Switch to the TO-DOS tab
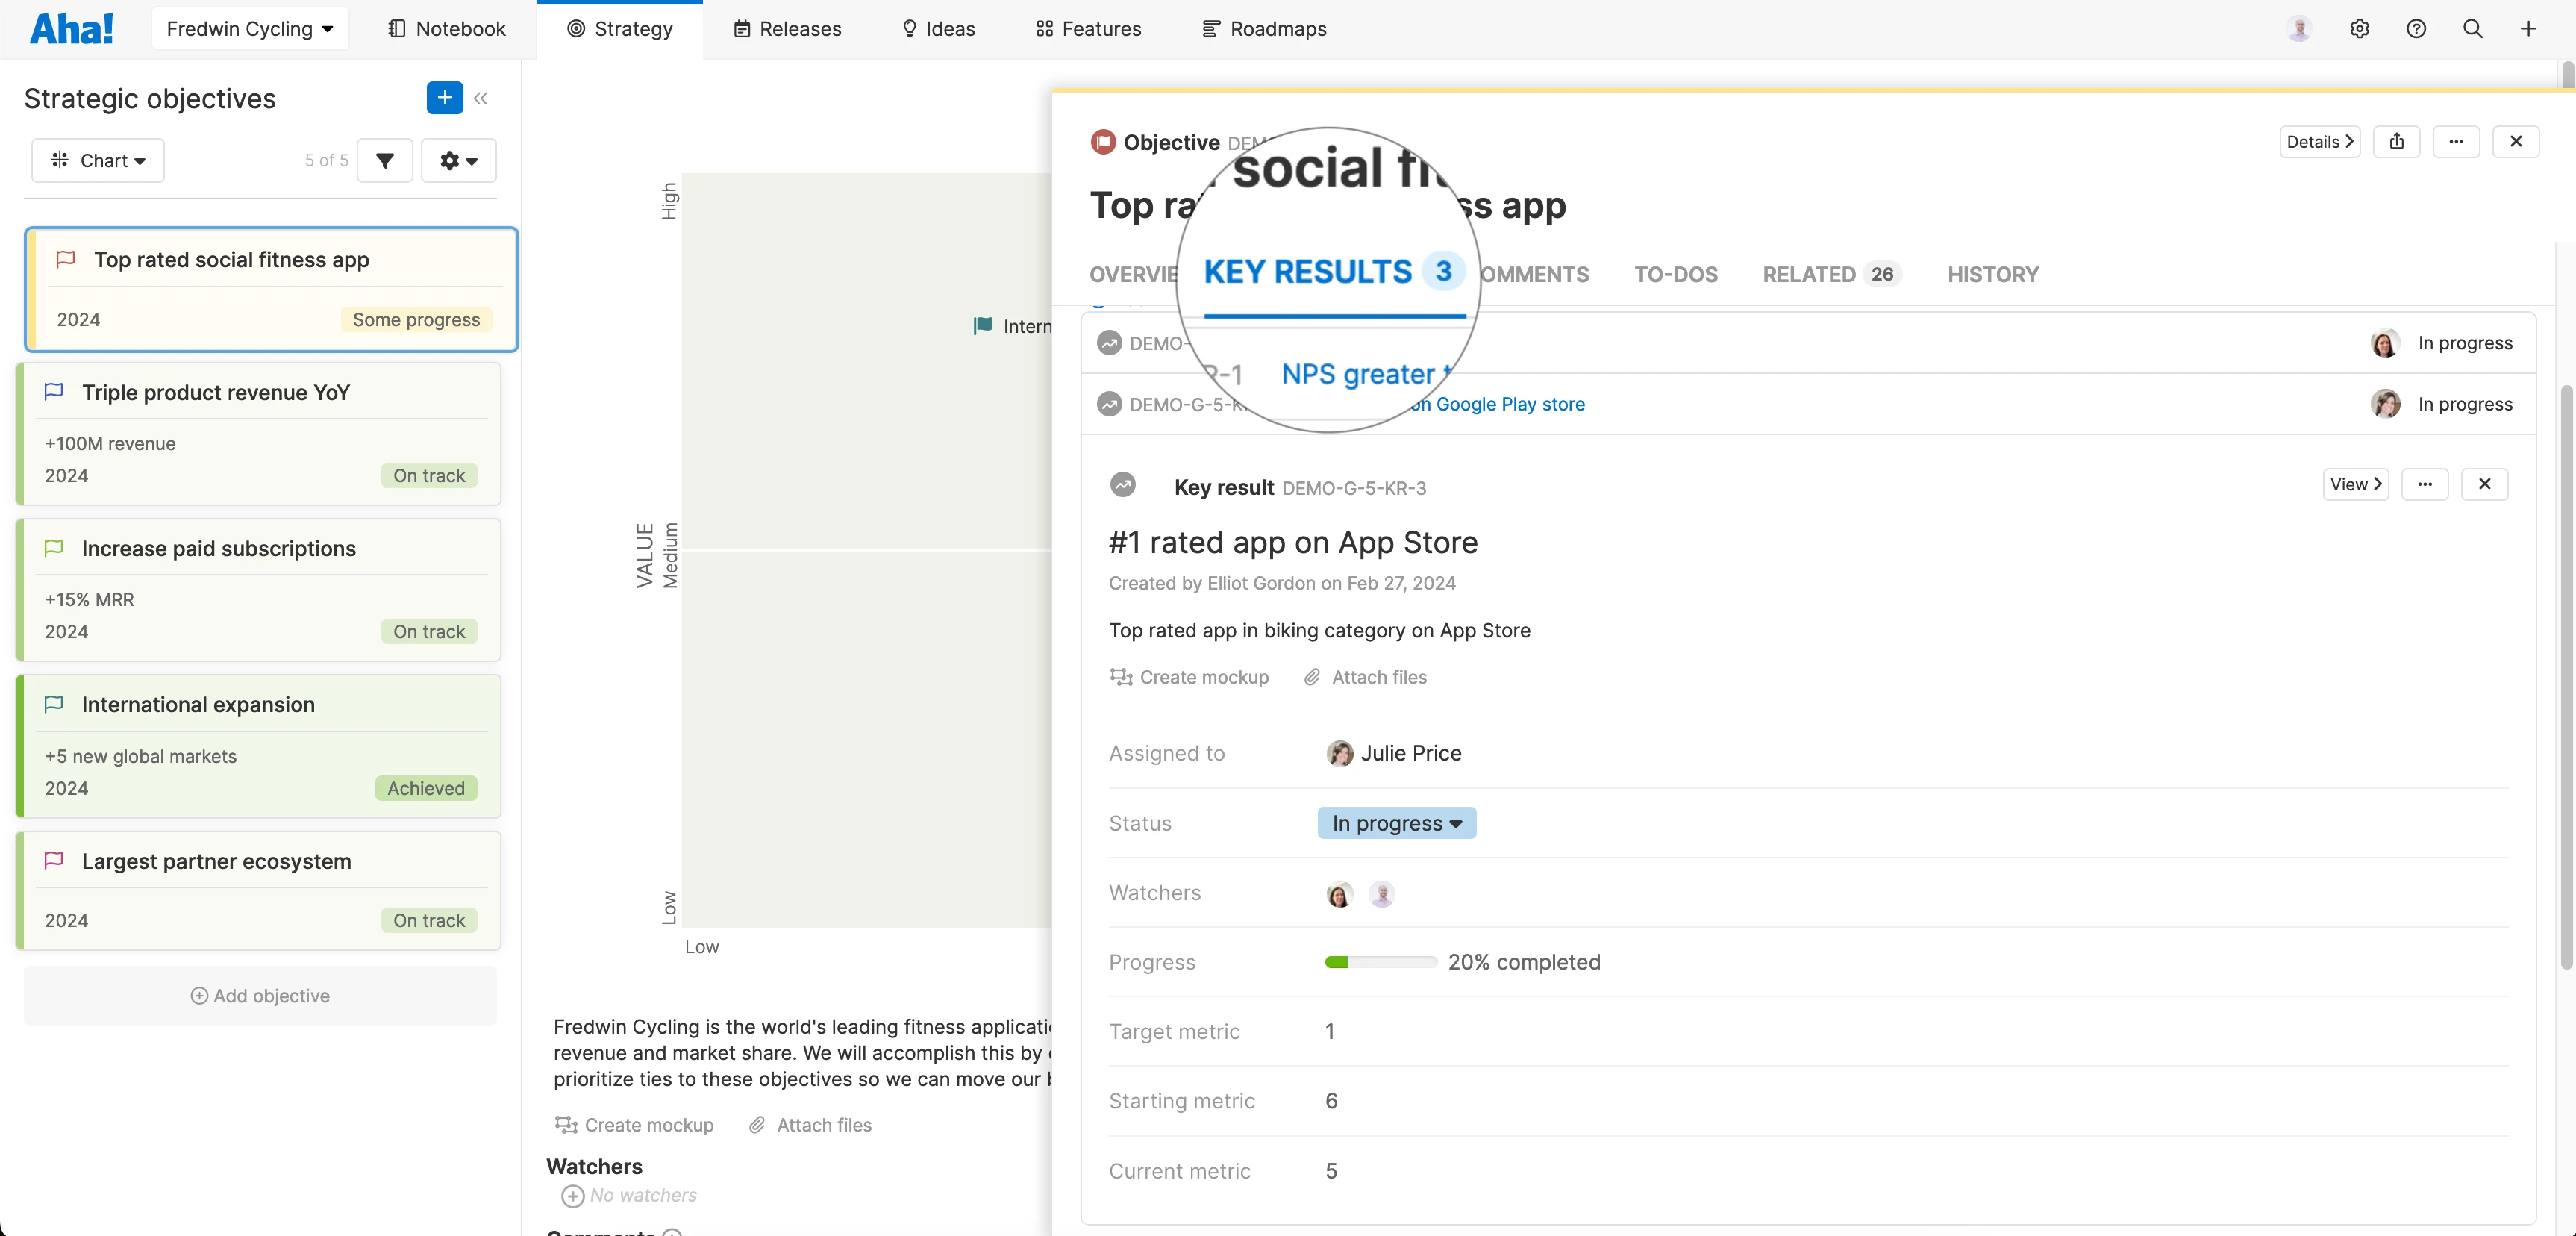Screen dimensions: 2576x1236 click(x=1675, y=273)
